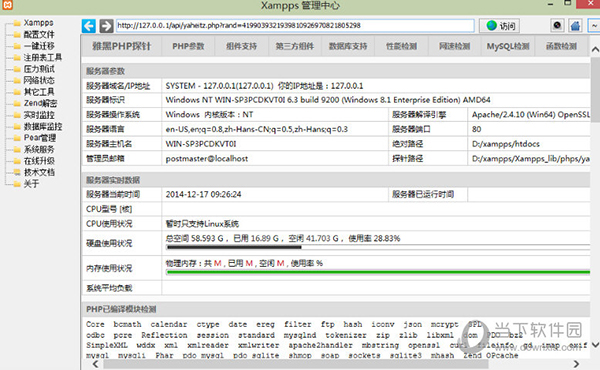600x370 pixels.
Task: Switch to the 组件支持 tab
Action: (x=241, y=46)
